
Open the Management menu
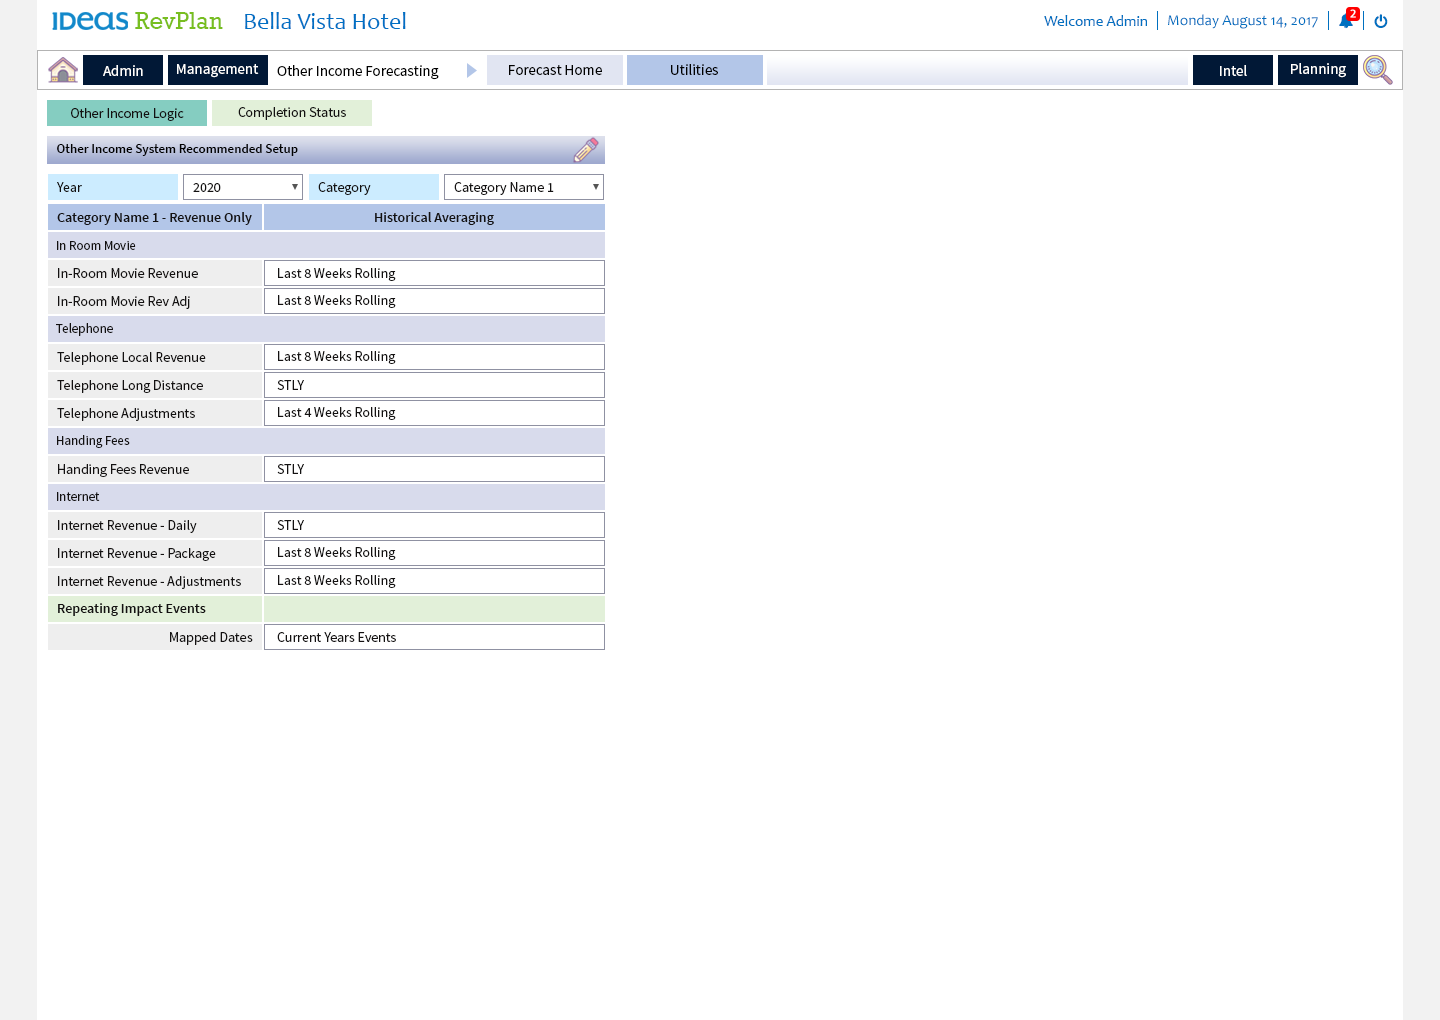click(217, 70)
